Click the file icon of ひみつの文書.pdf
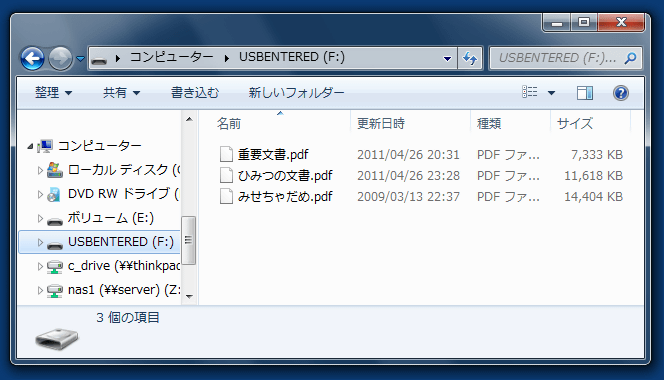The image size is (664, 380). click(x=226, y=175)
